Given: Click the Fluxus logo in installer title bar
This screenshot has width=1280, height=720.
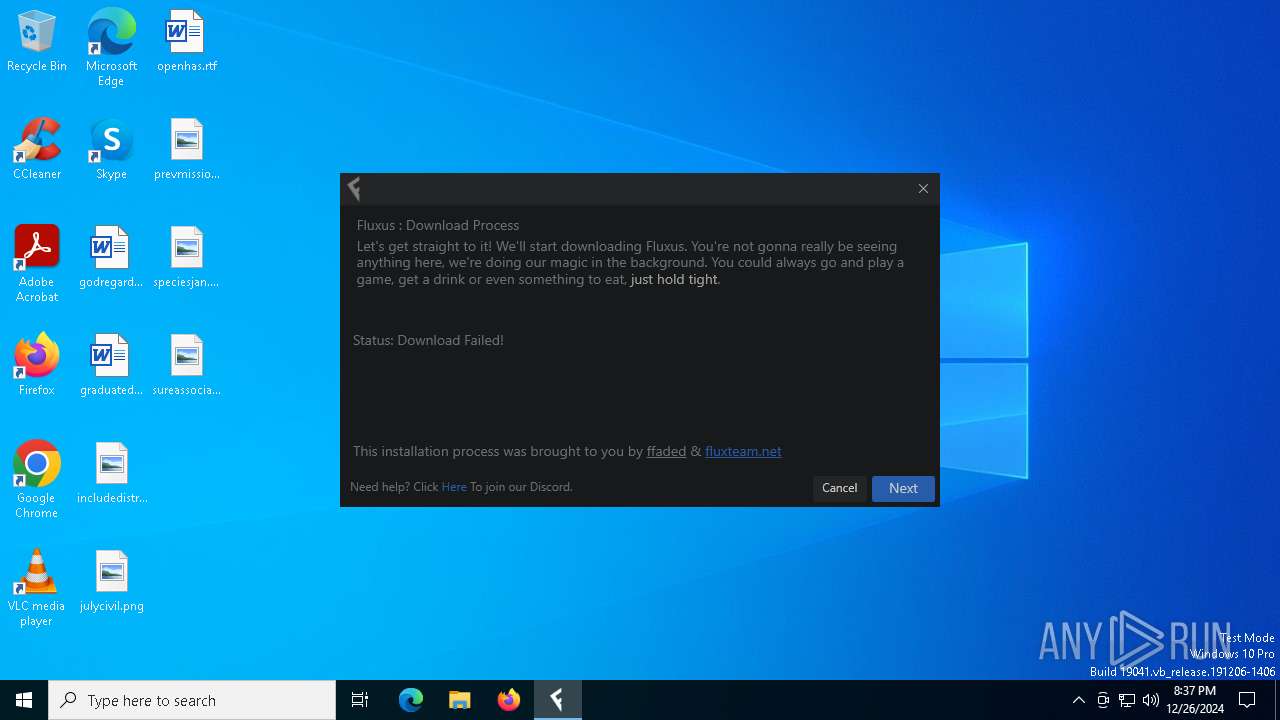Looking at the screenshot, I should tap(354, 188).
